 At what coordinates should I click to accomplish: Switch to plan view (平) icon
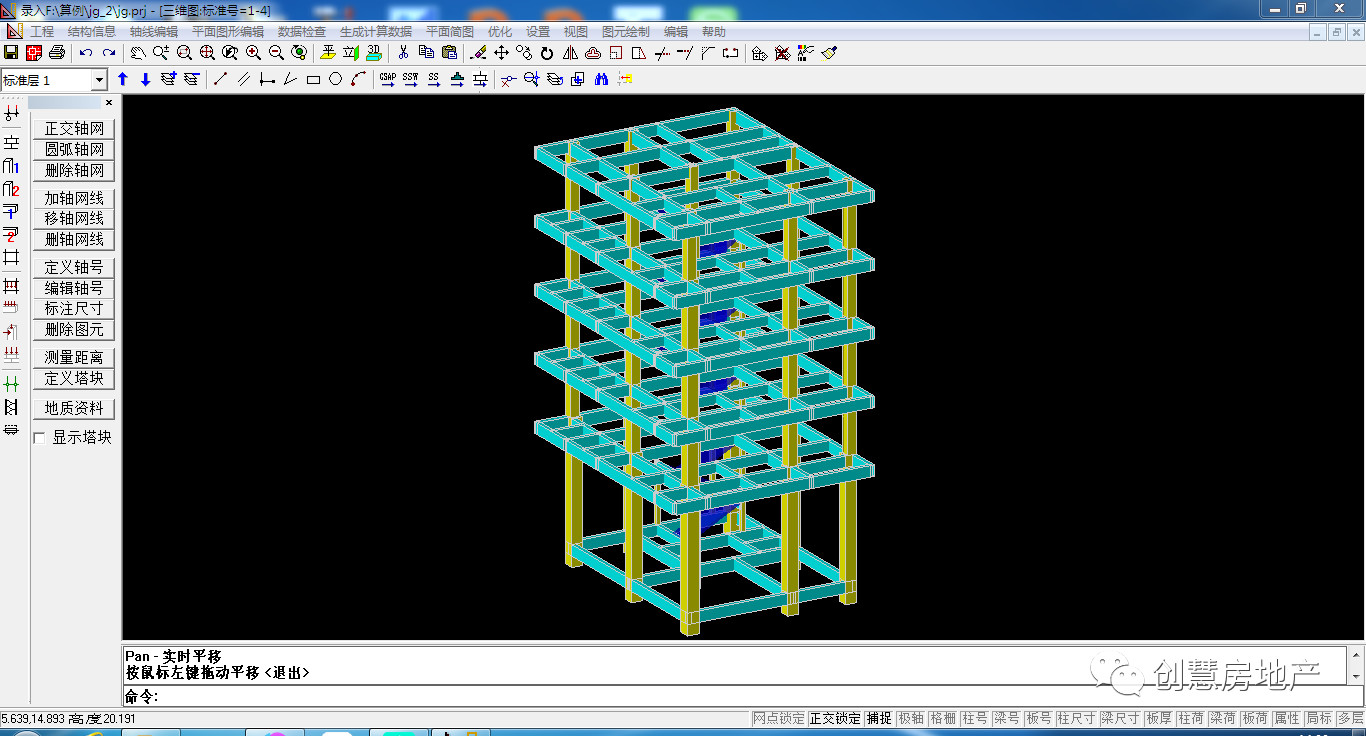click(328, 52)
